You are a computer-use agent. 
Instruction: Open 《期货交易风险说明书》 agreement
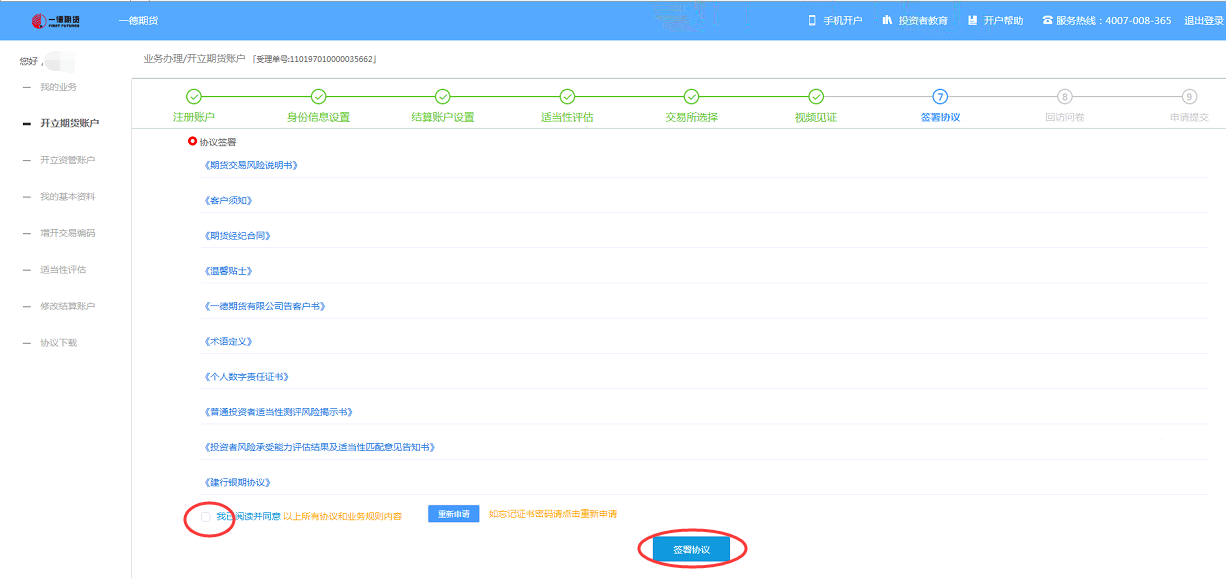click(251, 165)
